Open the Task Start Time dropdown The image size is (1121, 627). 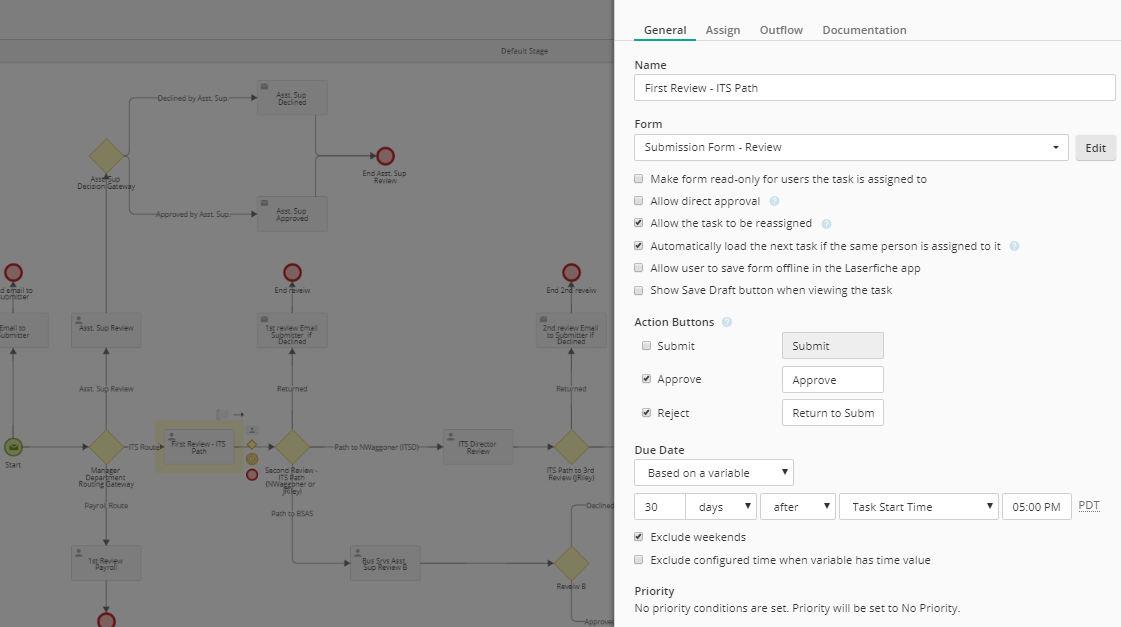pyautogui.click(x=919, y=507)
